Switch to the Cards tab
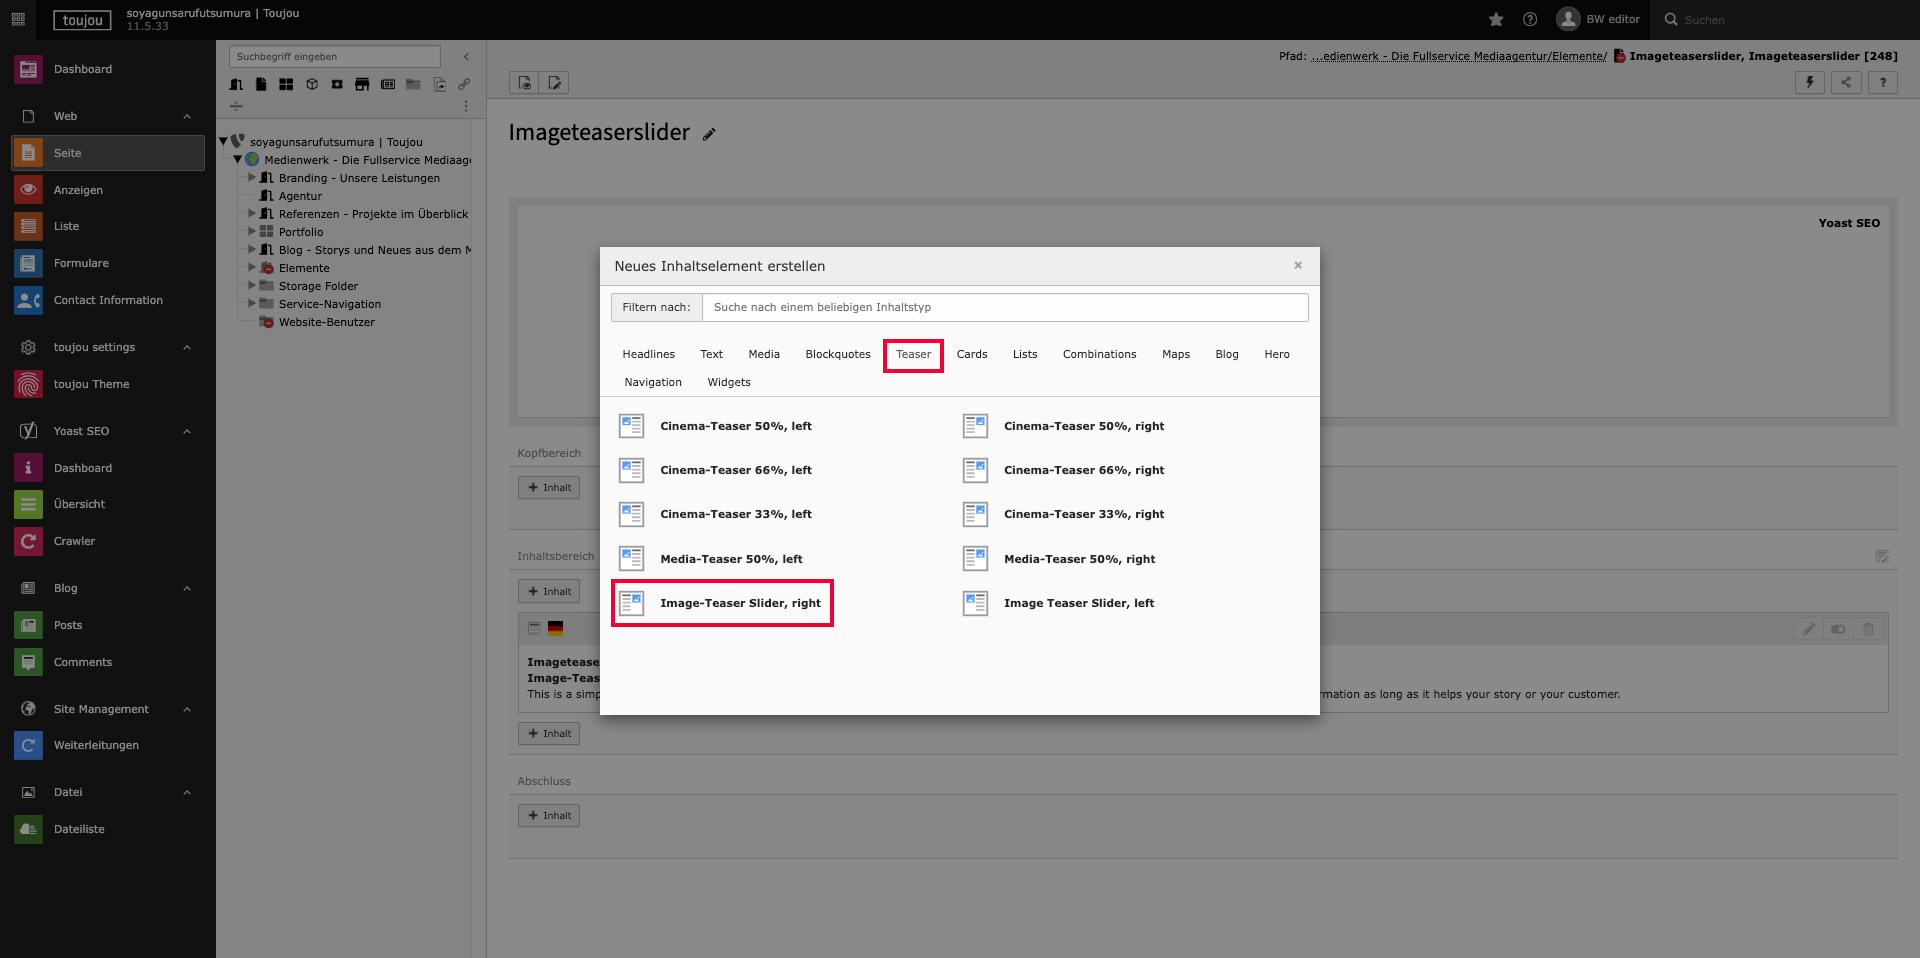Image resolution: width=1920 pixels, height=958 pixels. tap(971, 354)
